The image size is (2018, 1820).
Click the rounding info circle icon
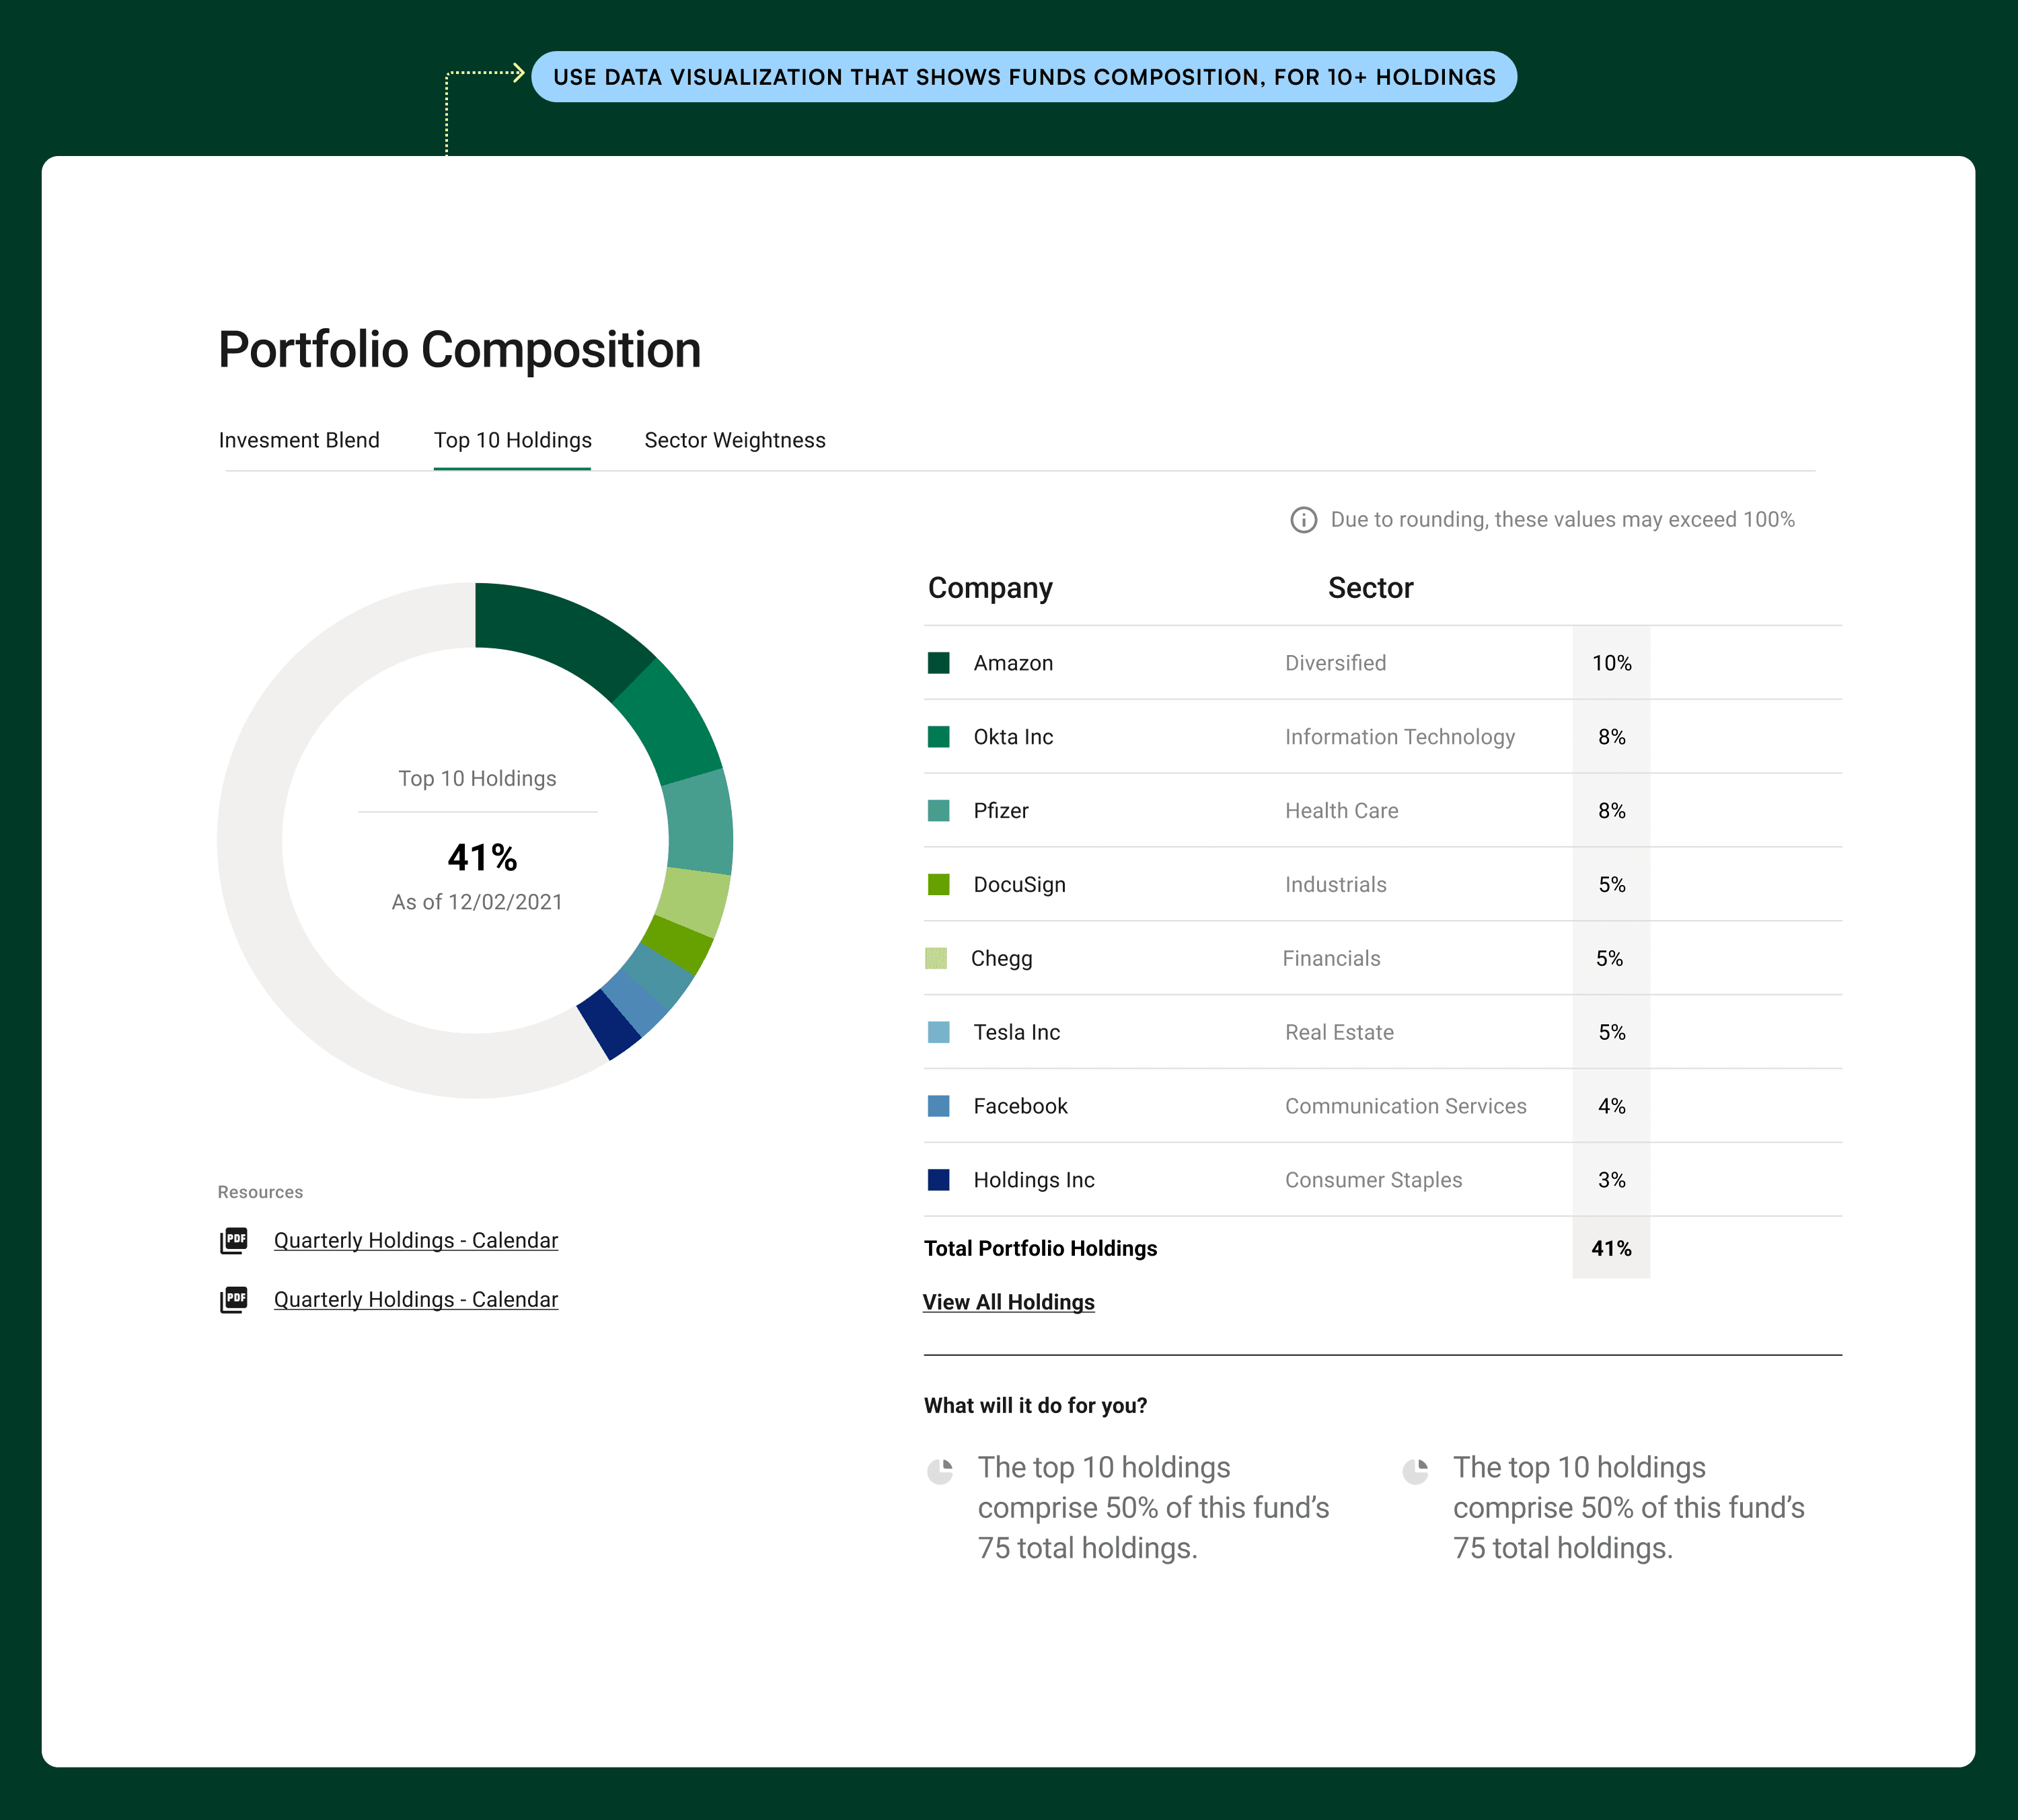[x=1303, y=520]
